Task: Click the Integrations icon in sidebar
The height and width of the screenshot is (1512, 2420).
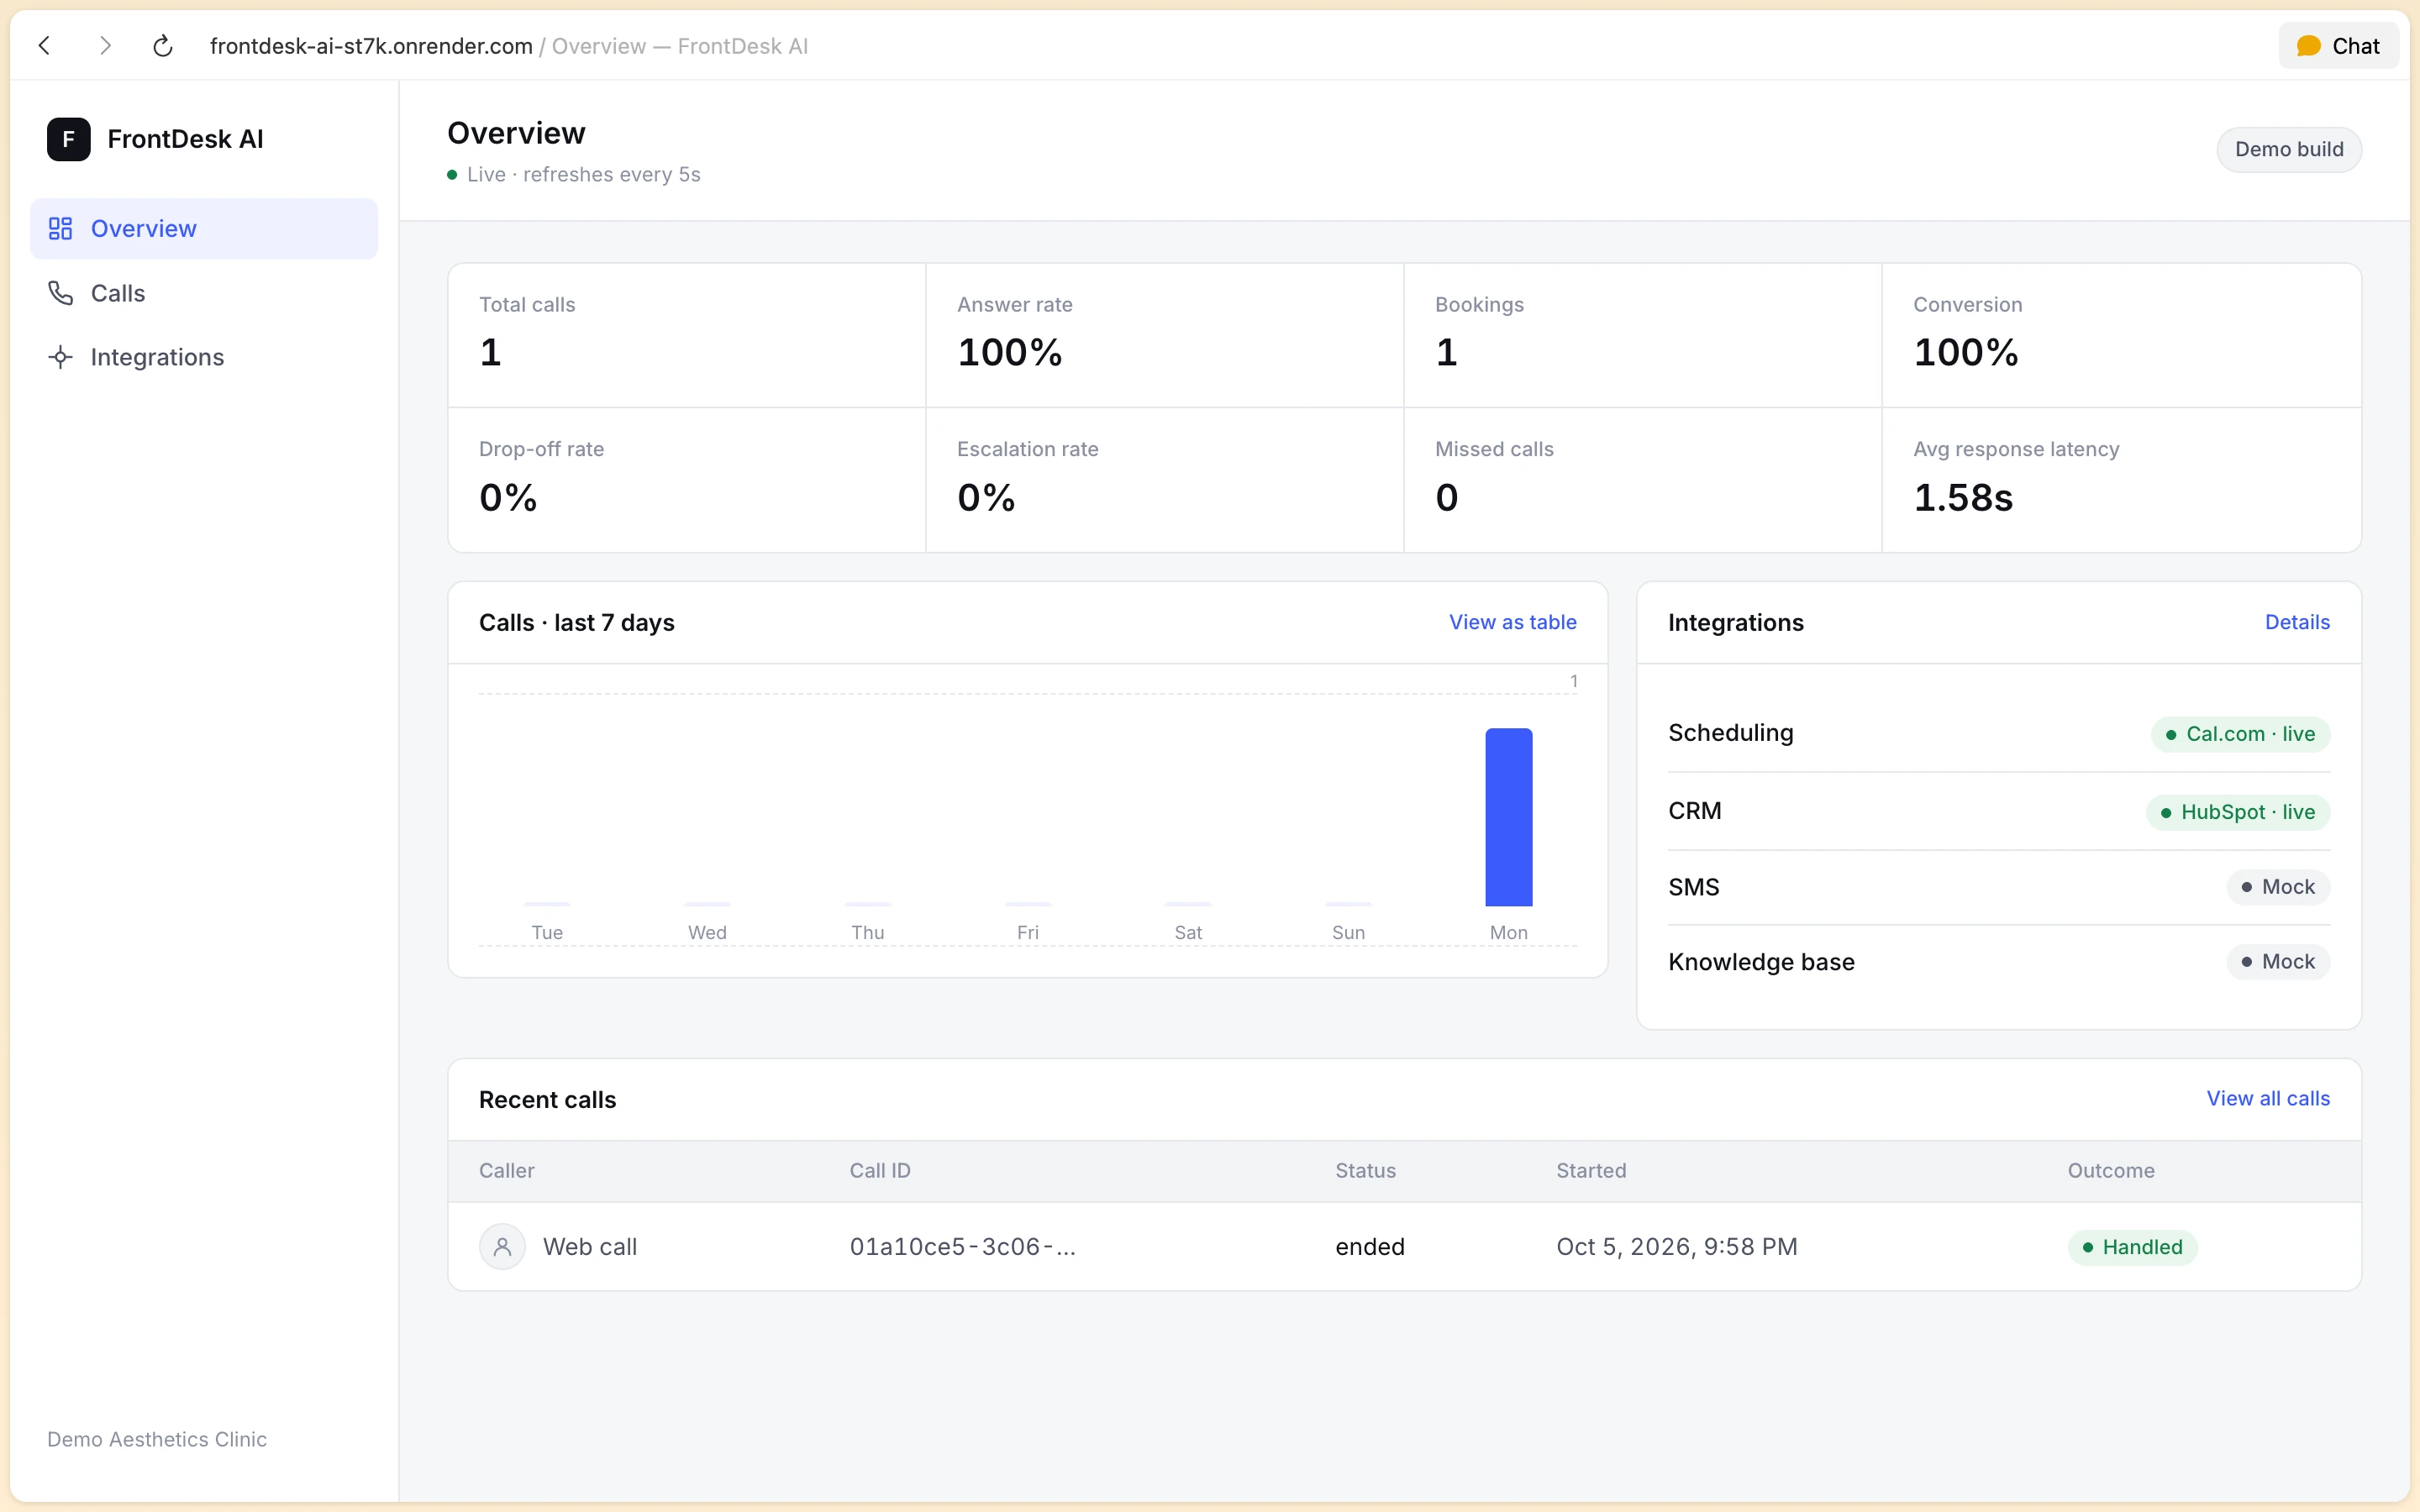Action: pos(61,357)
